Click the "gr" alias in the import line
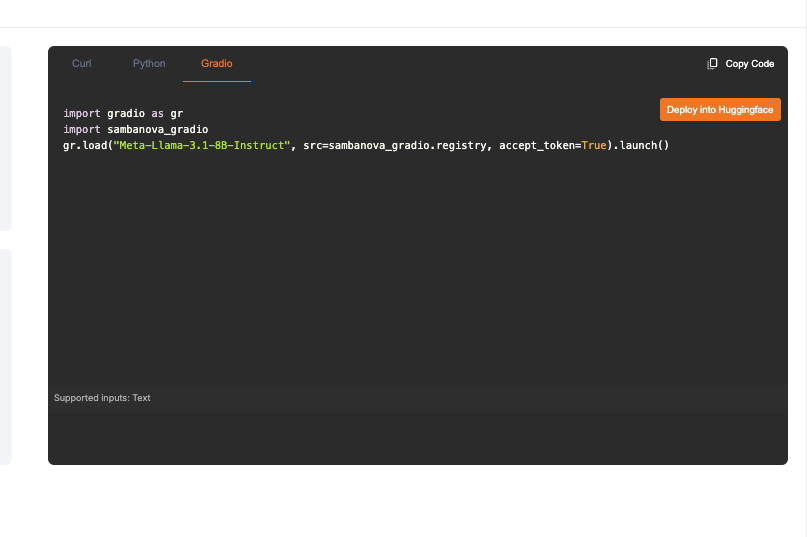The height and width of the screenshot is (537, 807). click(x=176, y=114)
